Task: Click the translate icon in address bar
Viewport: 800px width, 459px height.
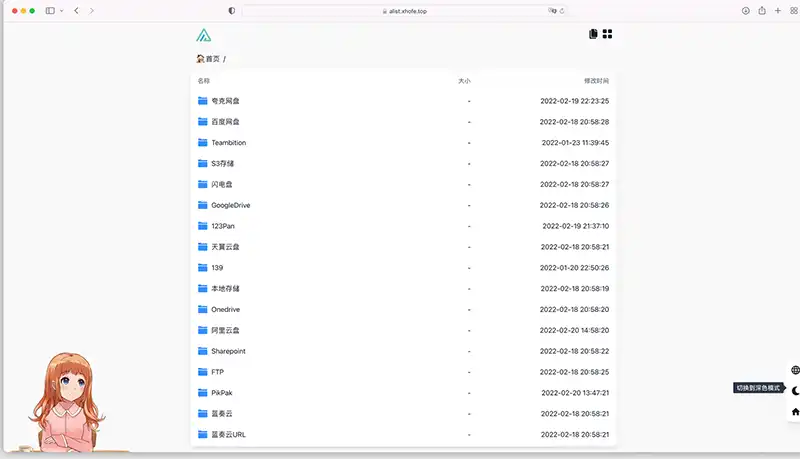Action: click(x=552, y=11)
